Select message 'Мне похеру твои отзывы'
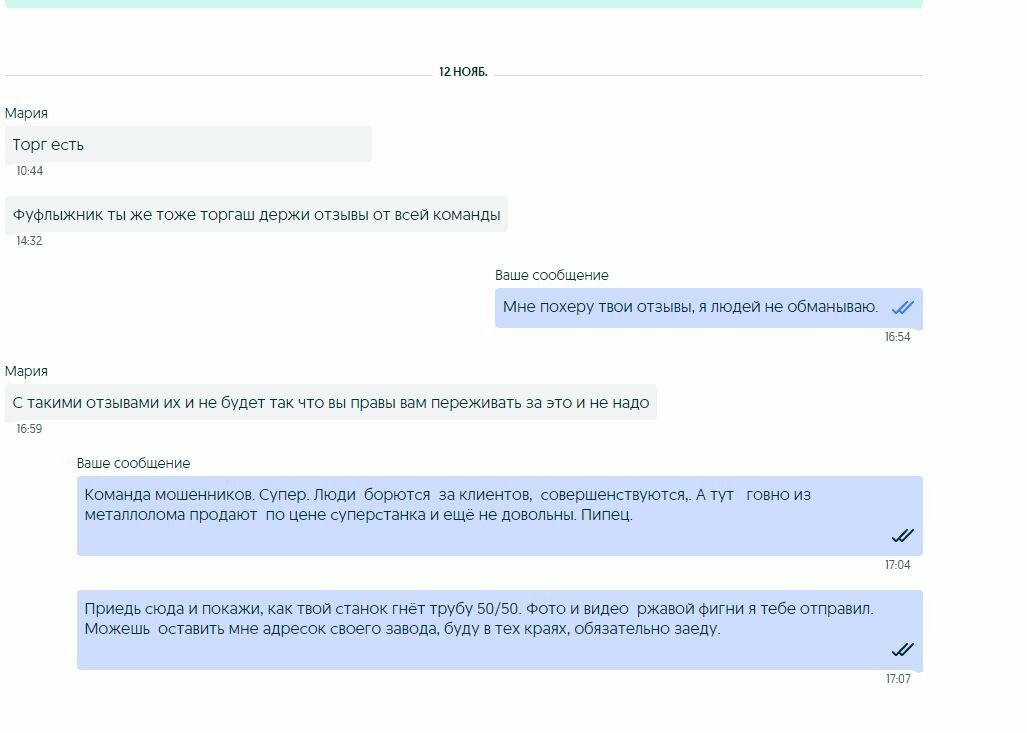 [x=709, y=308]
